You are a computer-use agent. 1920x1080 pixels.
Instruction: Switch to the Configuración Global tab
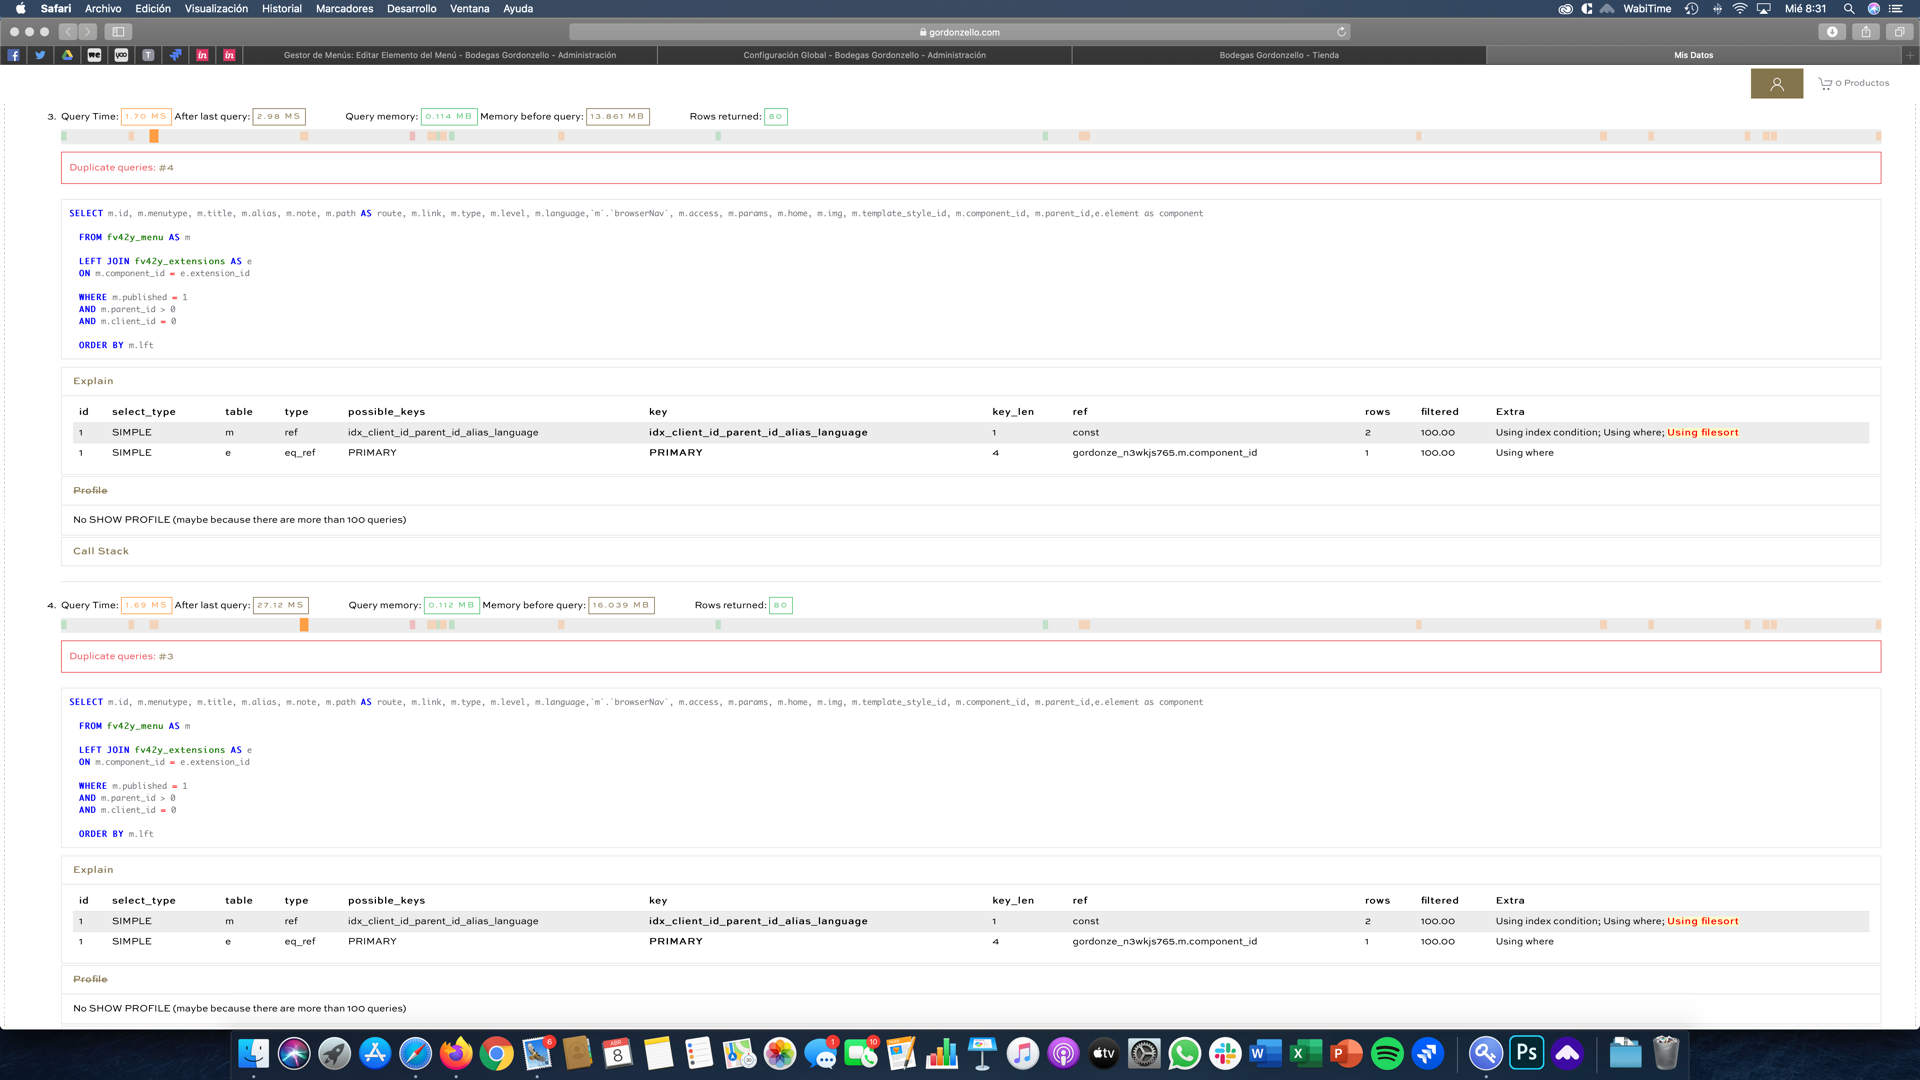click(x=864, y=55)
